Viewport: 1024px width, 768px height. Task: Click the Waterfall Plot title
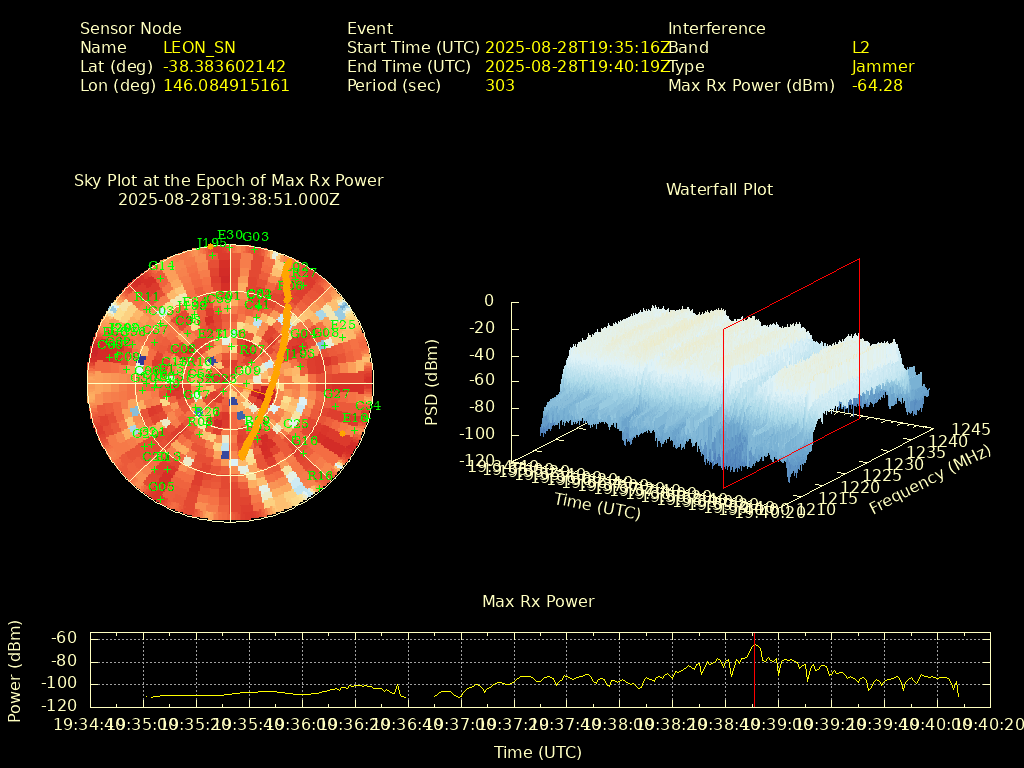point(719,189)
